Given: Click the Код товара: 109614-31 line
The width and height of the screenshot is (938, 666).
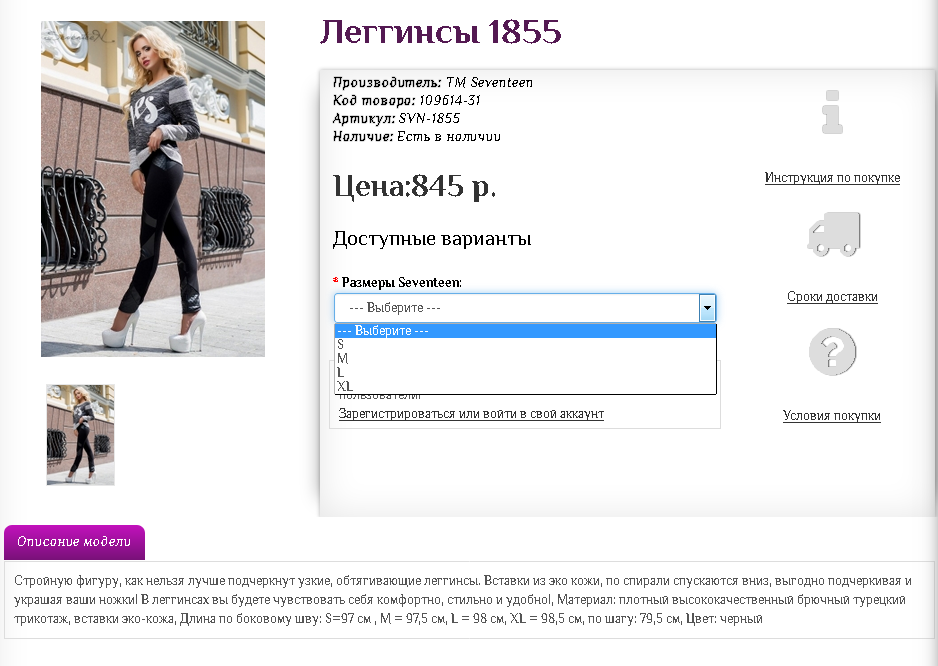Looking at the screenshot, I should pyautogui.click(x=407, y=101).
